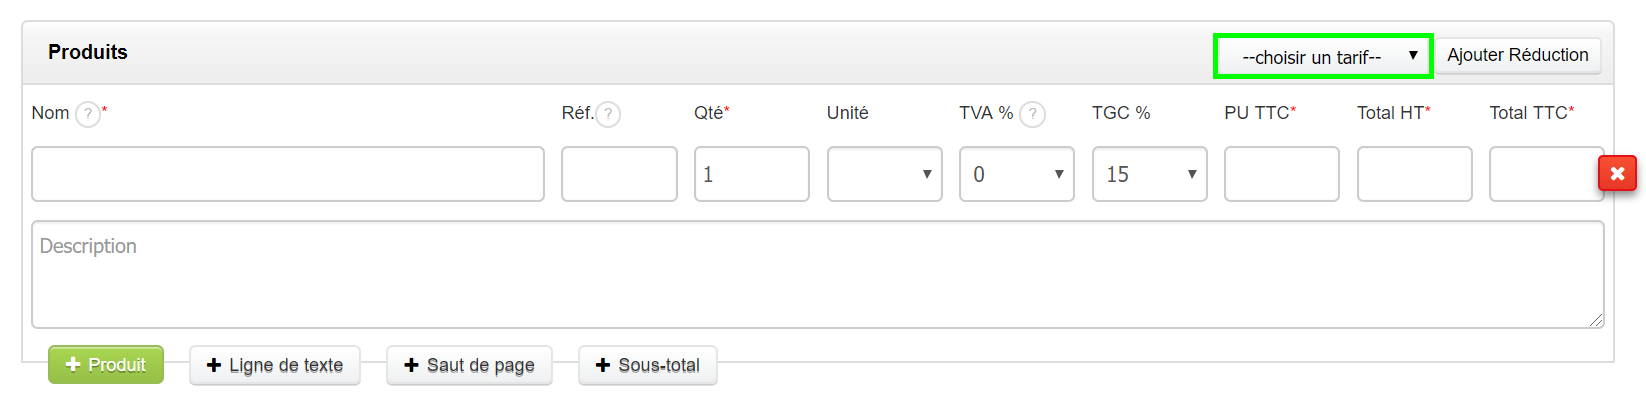Focus the PU TTC price field
The width and height of the screenshot is (1646, 419).
point(1281,174)
